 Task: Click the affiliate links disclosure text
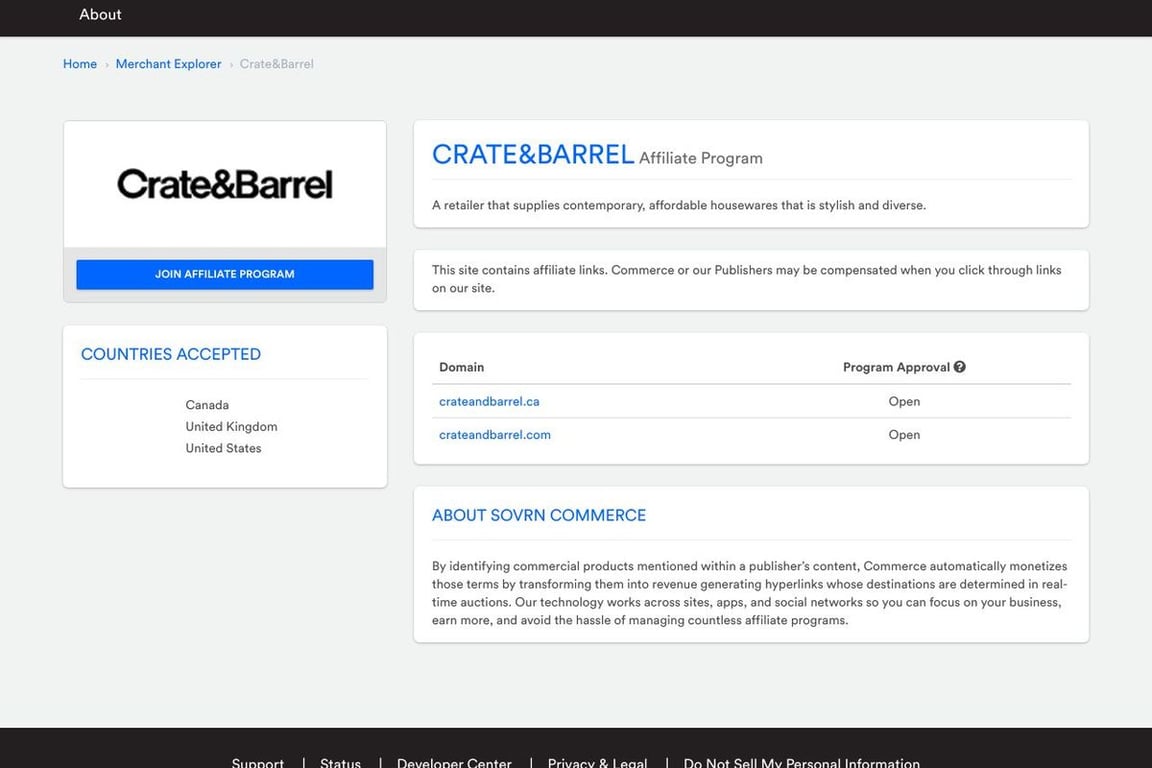[746, 279]
